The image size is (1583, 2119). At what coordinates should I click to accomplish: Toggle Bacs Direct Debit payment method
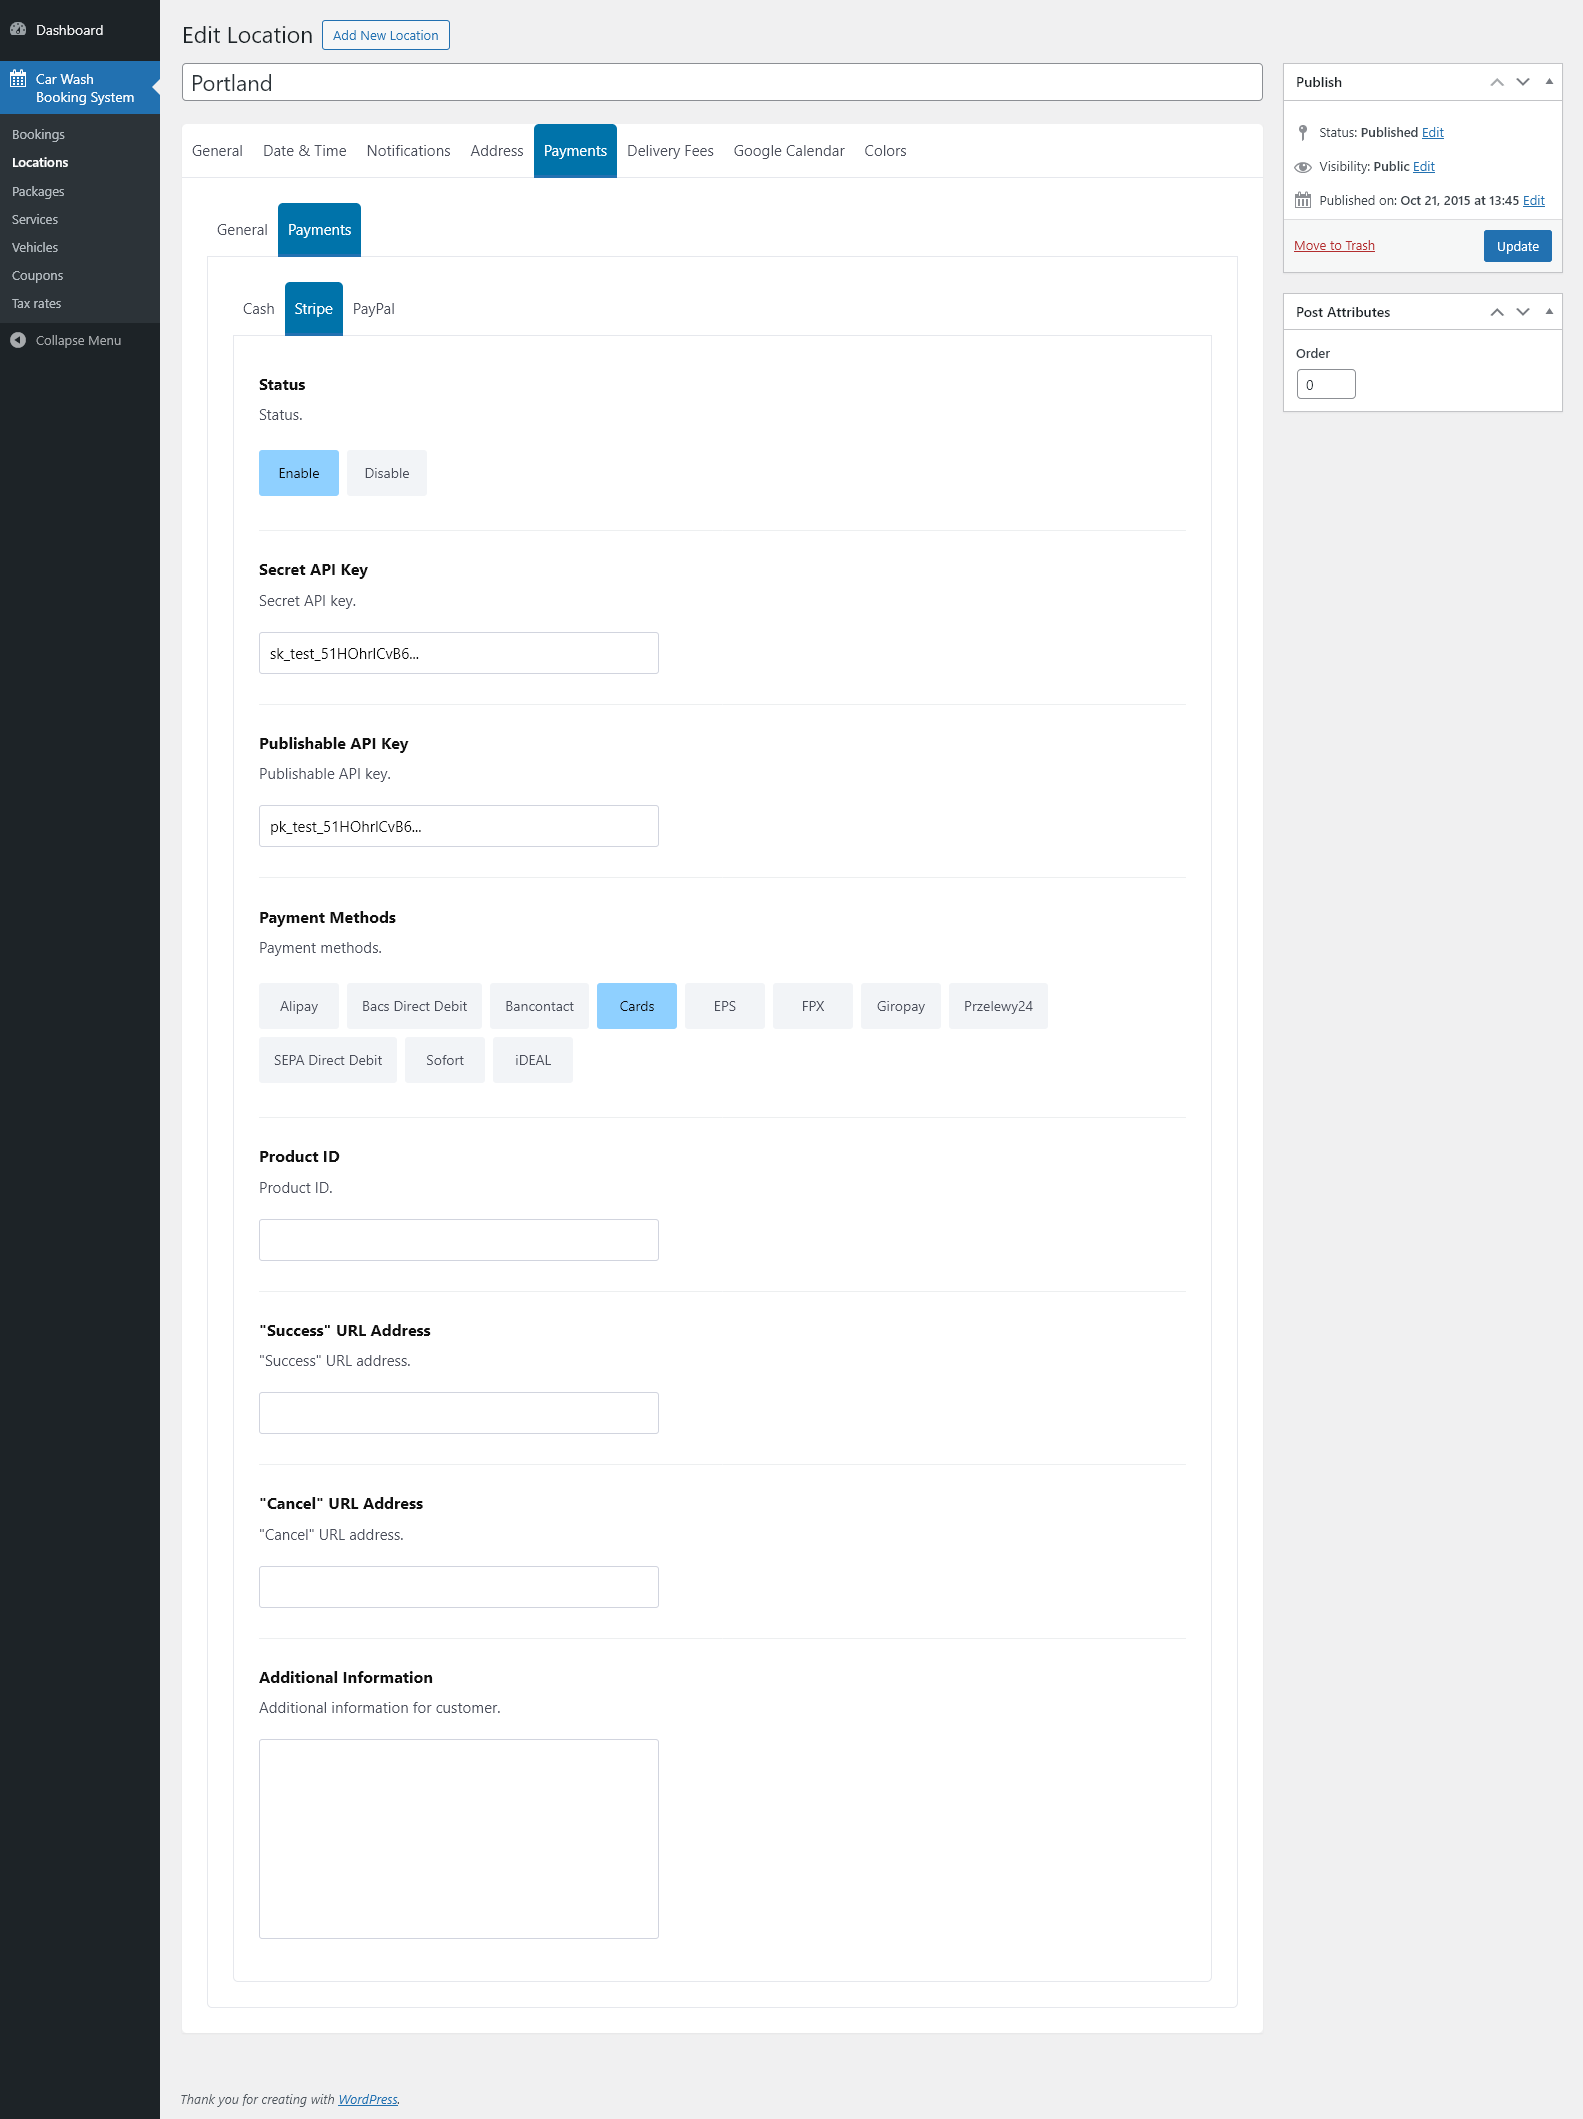point(414,1006)
